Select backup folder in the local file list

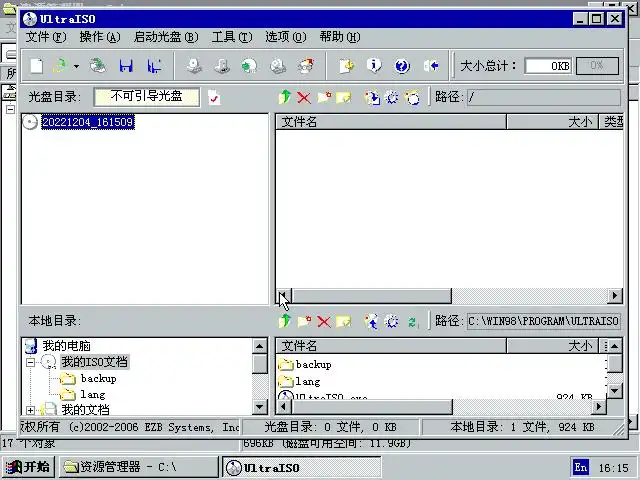coord(313,364)
